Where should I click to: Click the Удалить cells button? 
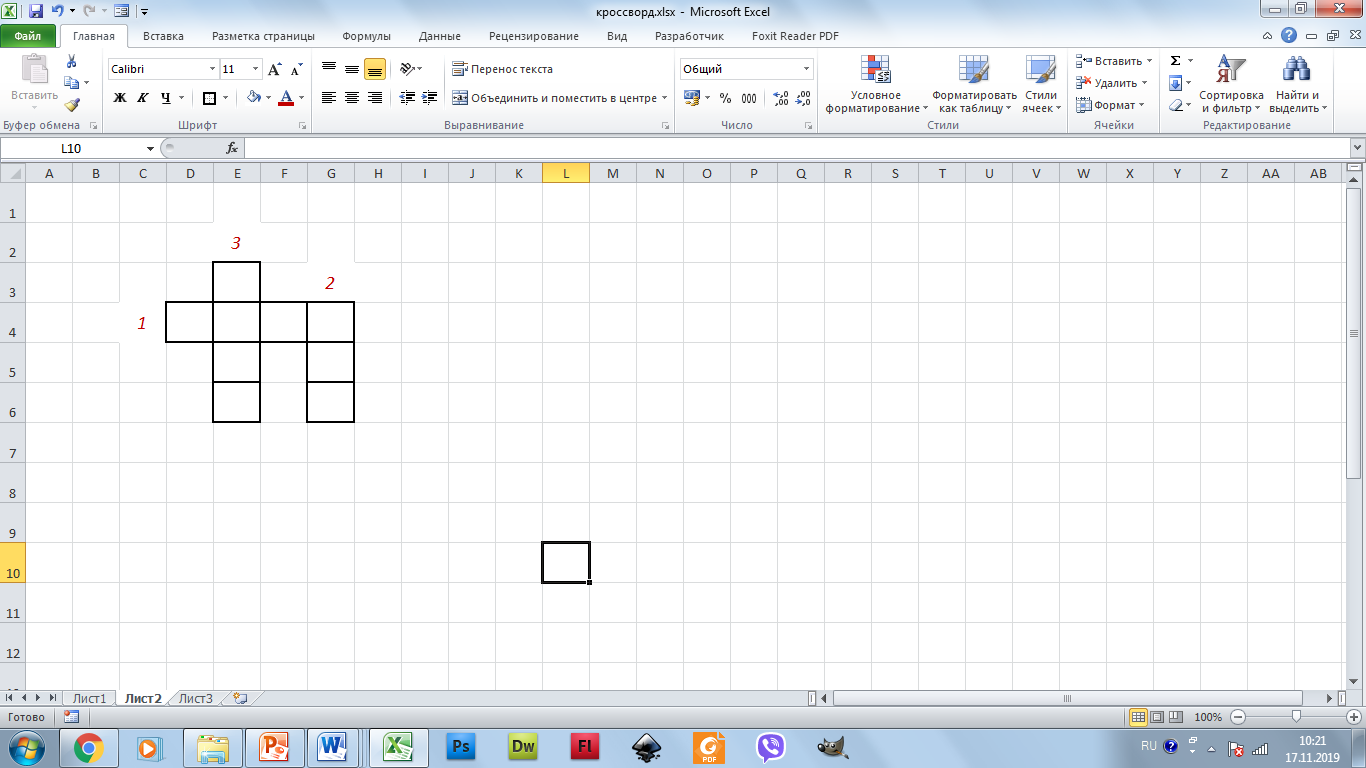coord(1111,83)
